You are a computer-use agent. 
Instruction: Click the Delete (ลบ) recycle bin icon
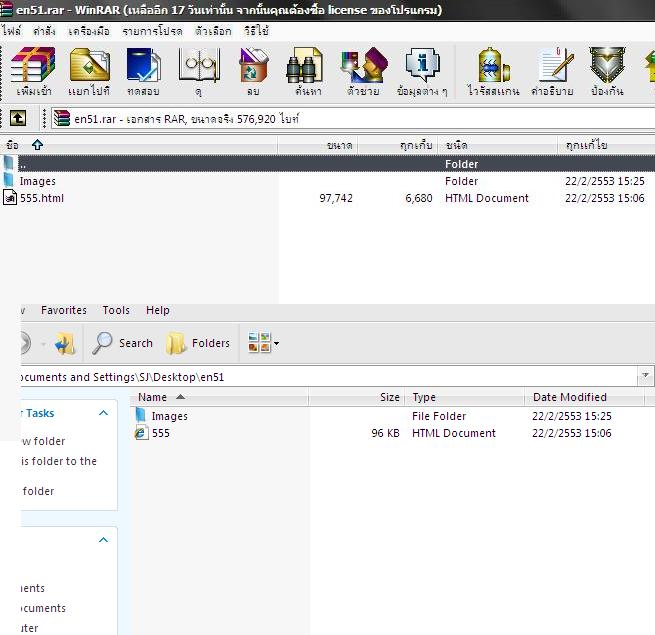pos(254,65)
